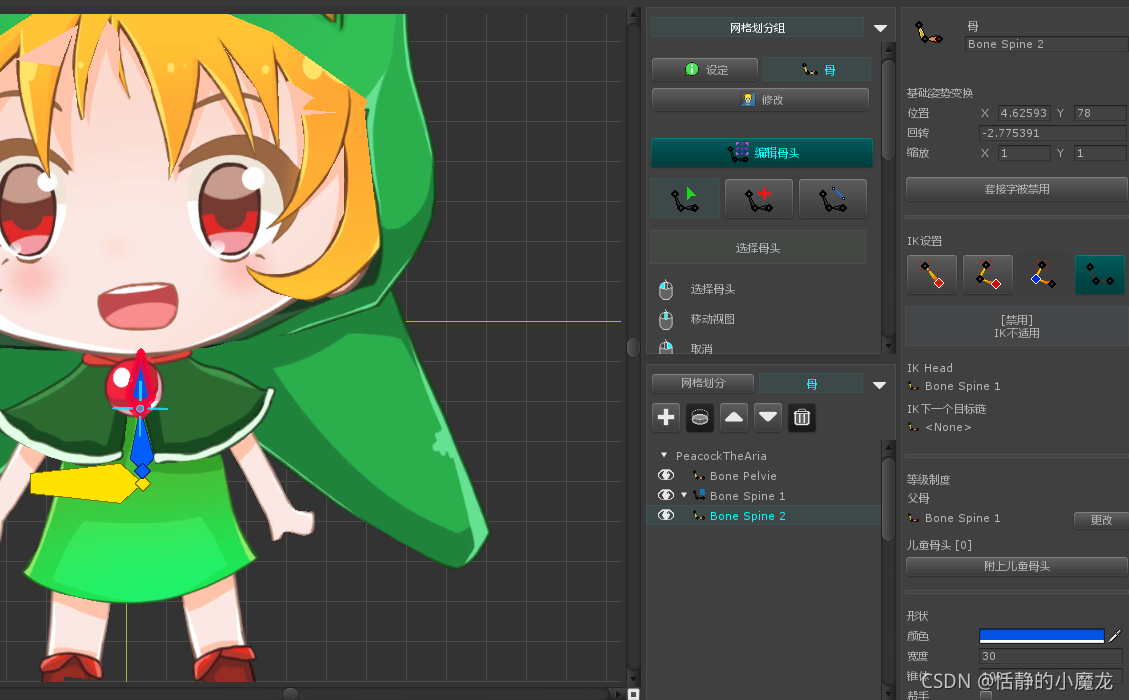The image size is (1129, 700).
Task: Collapse the PeacockTheAria tree root
Action: pos(664,455)
